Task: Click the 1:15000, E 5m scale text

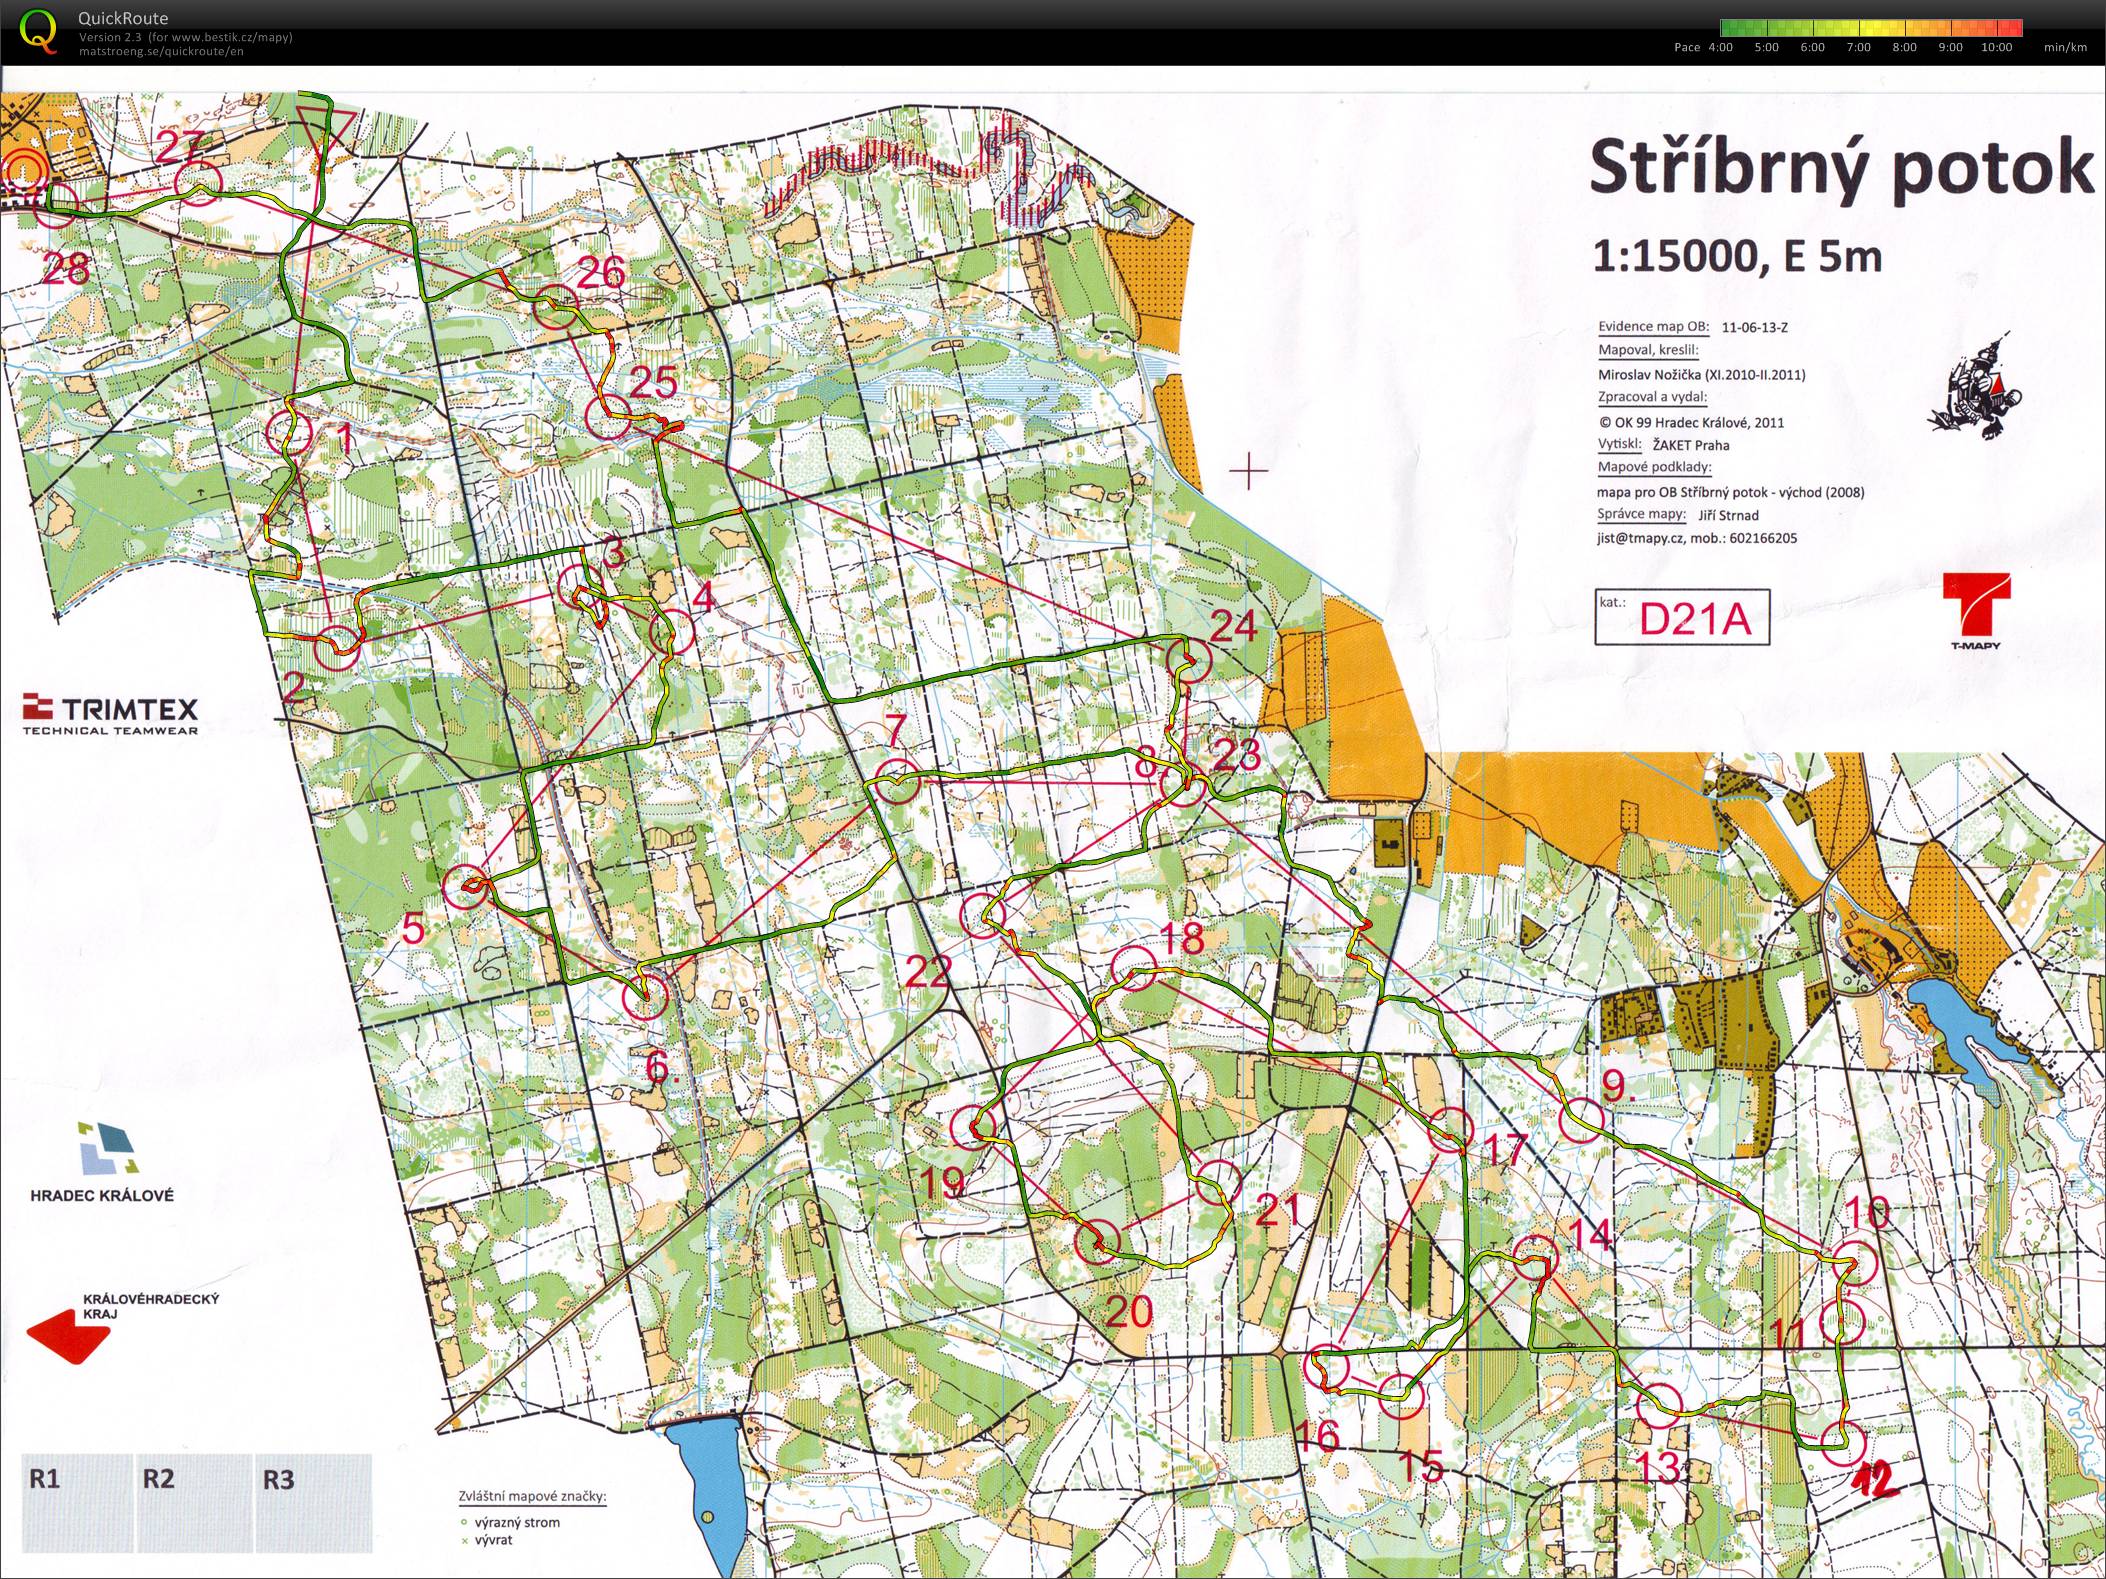Action: point(1737,256)
